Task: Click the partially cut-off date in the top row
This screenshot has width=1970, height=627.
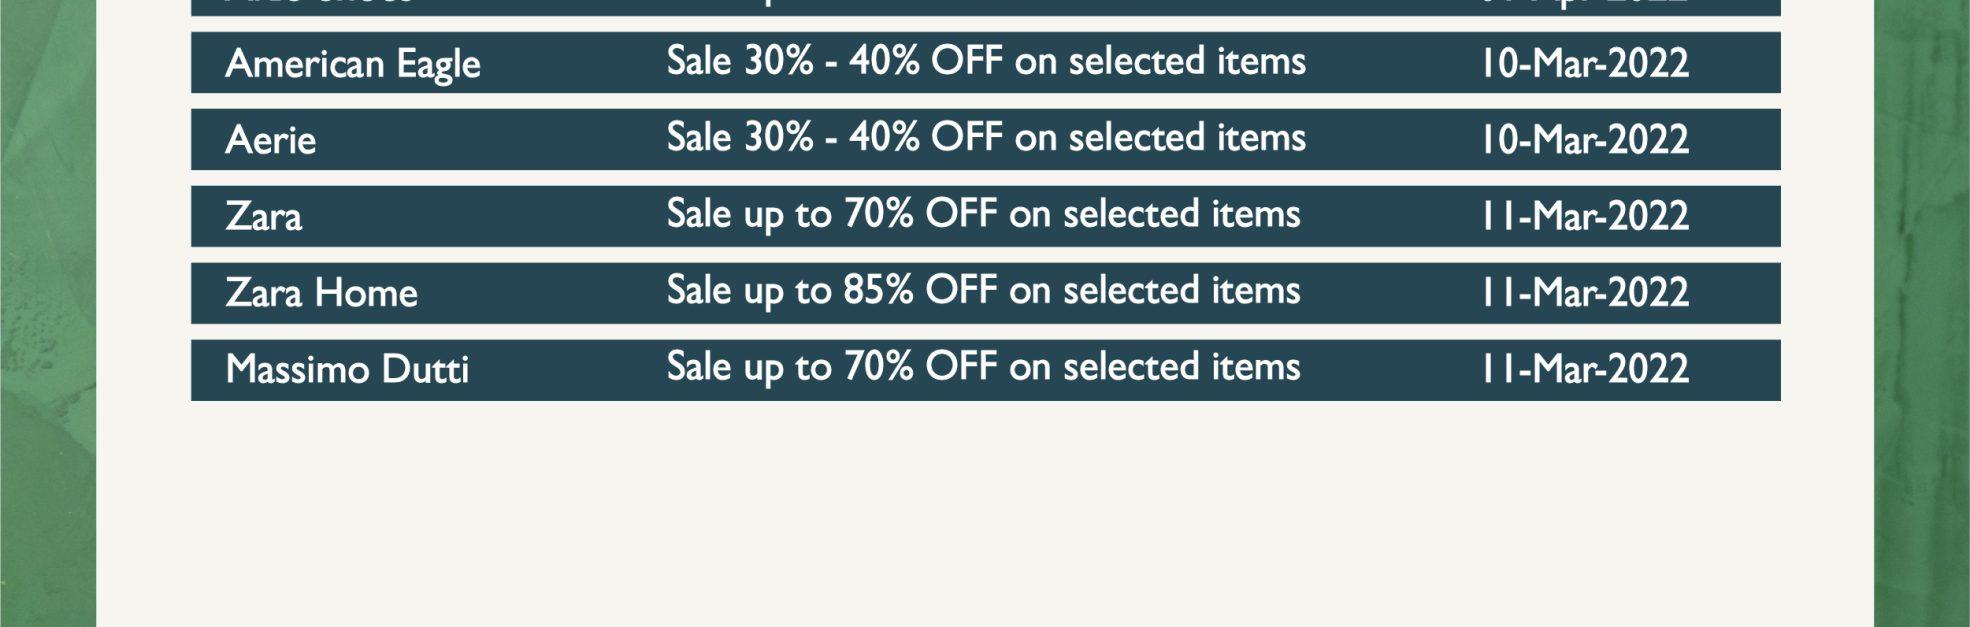Action: 1585,3
